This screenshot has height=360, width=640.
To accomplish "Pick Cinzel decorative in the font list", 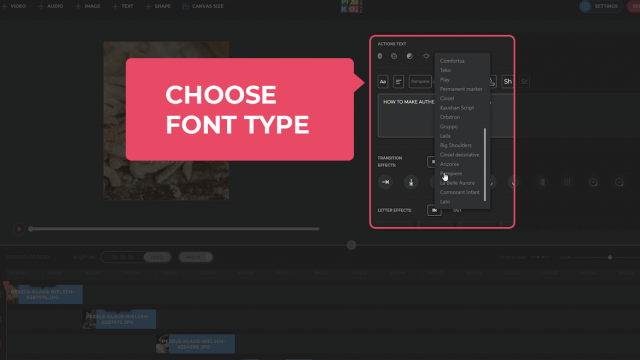I will pyautogui.click(x=459, y=155).
